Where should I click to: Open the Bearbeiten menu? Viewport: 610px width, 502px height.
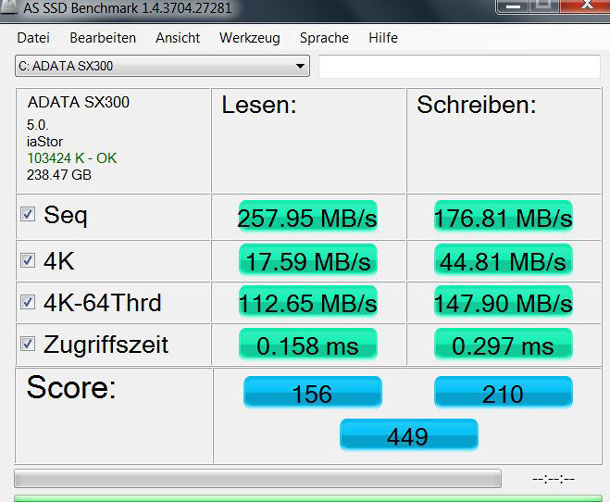point(103,38)
